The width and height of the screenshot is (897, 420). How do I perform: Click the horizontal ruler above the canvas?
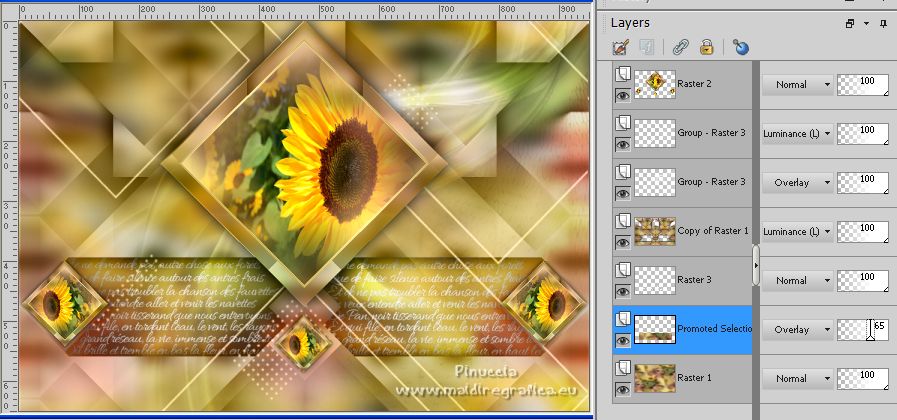click(303, 11)
